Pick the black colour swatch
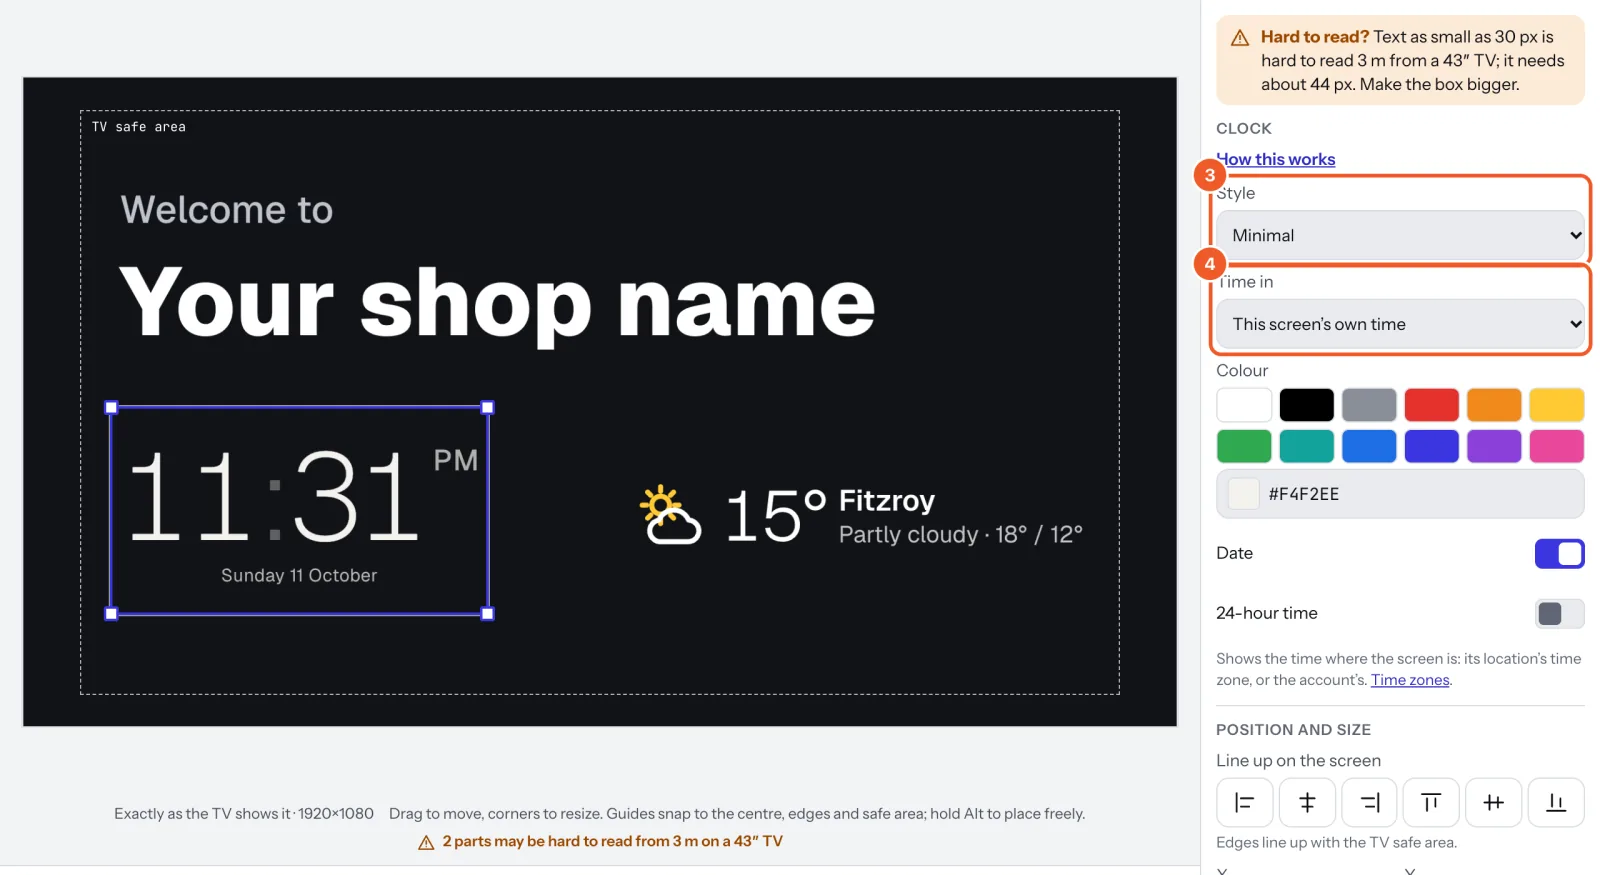 click(1306, 405)
